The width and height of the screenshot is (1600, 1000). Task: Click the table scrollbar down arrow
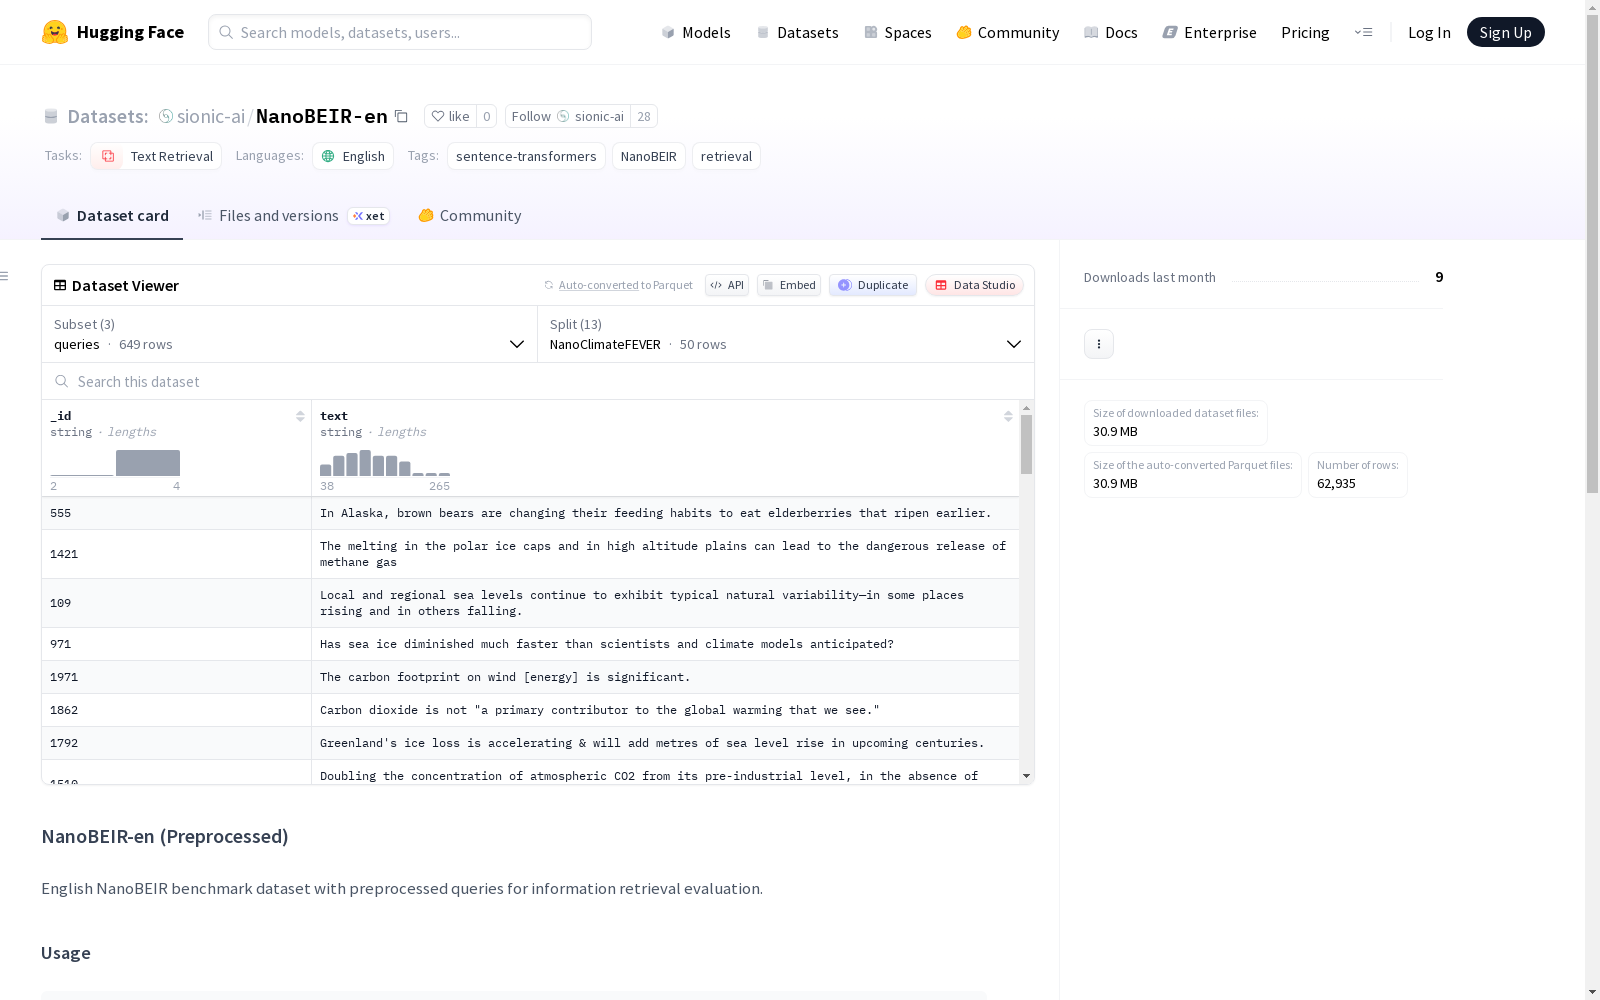tap(1026, 776)
